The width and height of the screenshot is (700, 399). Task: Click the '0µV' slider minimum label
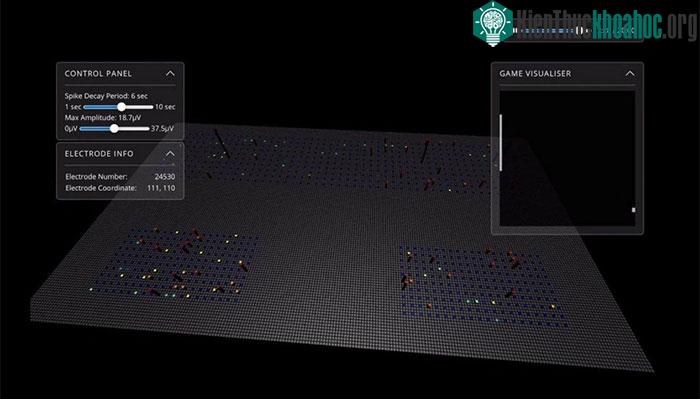[71, 129]
